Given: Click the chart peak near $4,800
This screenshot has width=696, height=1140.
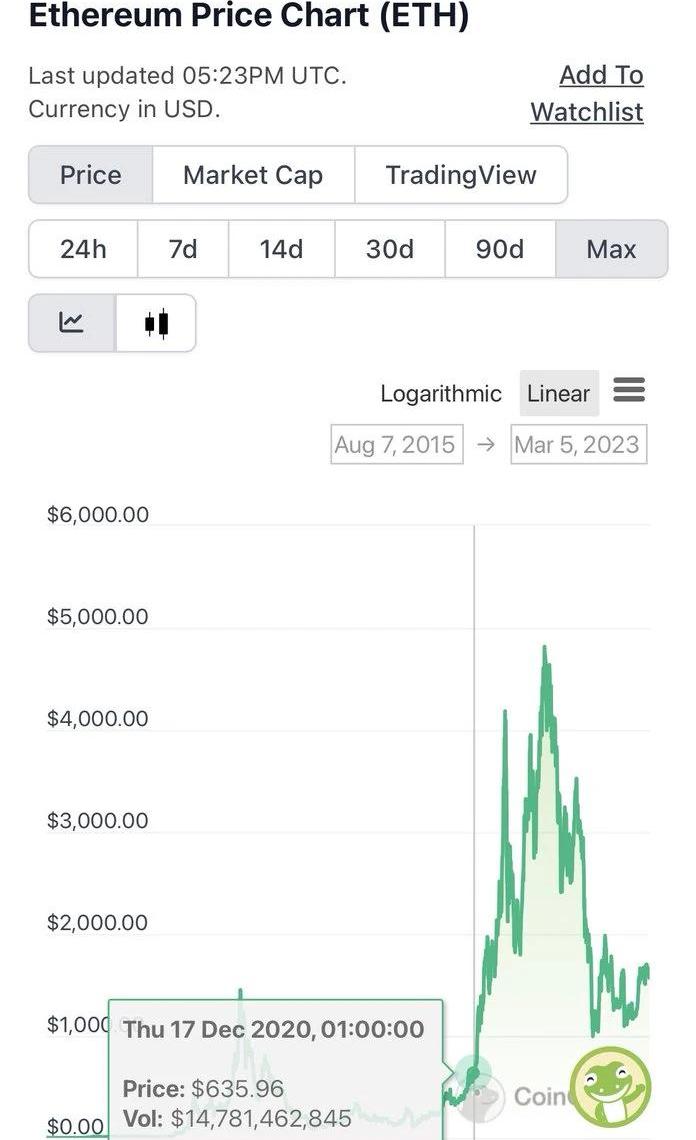Looking at the screenshot, I should pos(545,648).
